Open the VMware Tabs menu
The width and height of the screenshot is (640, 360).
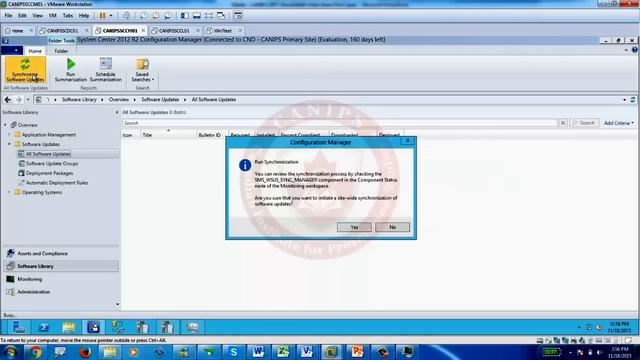[68, 16]
